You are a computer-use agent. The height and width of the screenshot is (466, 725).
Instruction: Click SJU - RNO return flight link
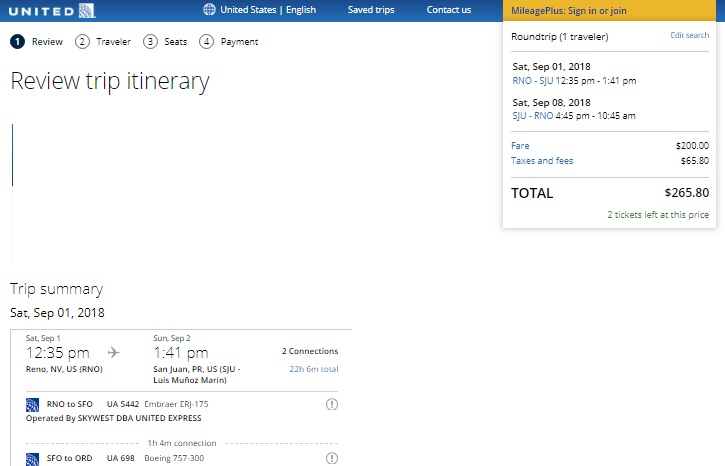coord(533,116)
